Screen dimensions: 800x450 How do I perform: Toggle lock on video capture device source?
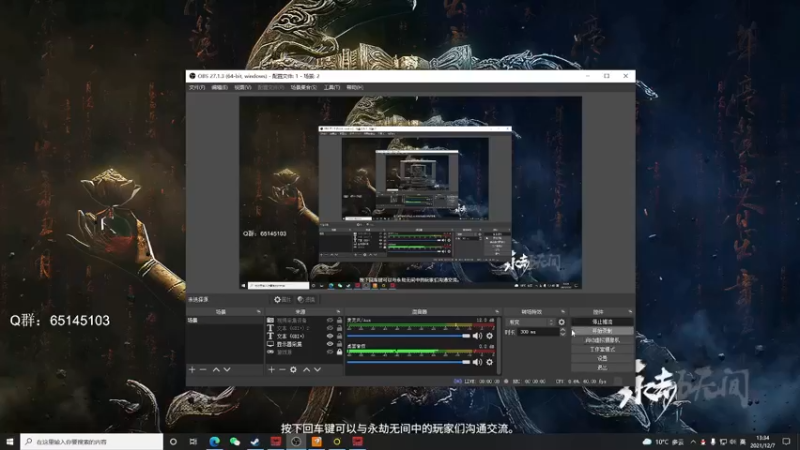click(x=339, y=320)
